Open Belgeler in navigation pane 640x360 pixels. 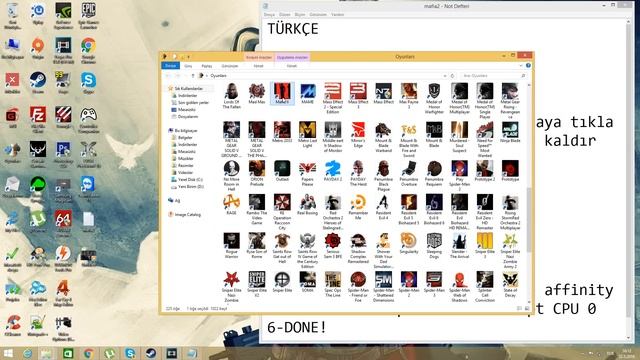[182, 138]
